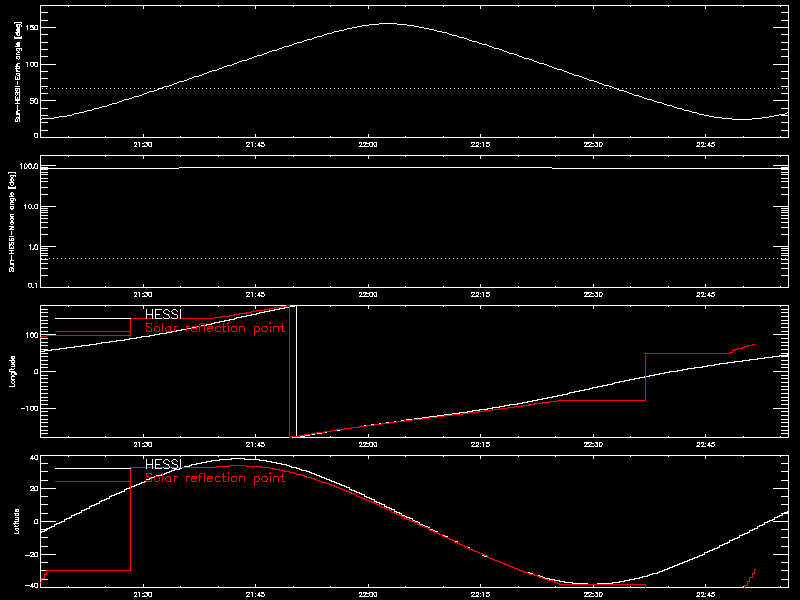This screenshot has height=600, width=800.
Task: Click the 10.0 tick on the Sun-HESSI-Noon angle axis
Action: (30, 207)
